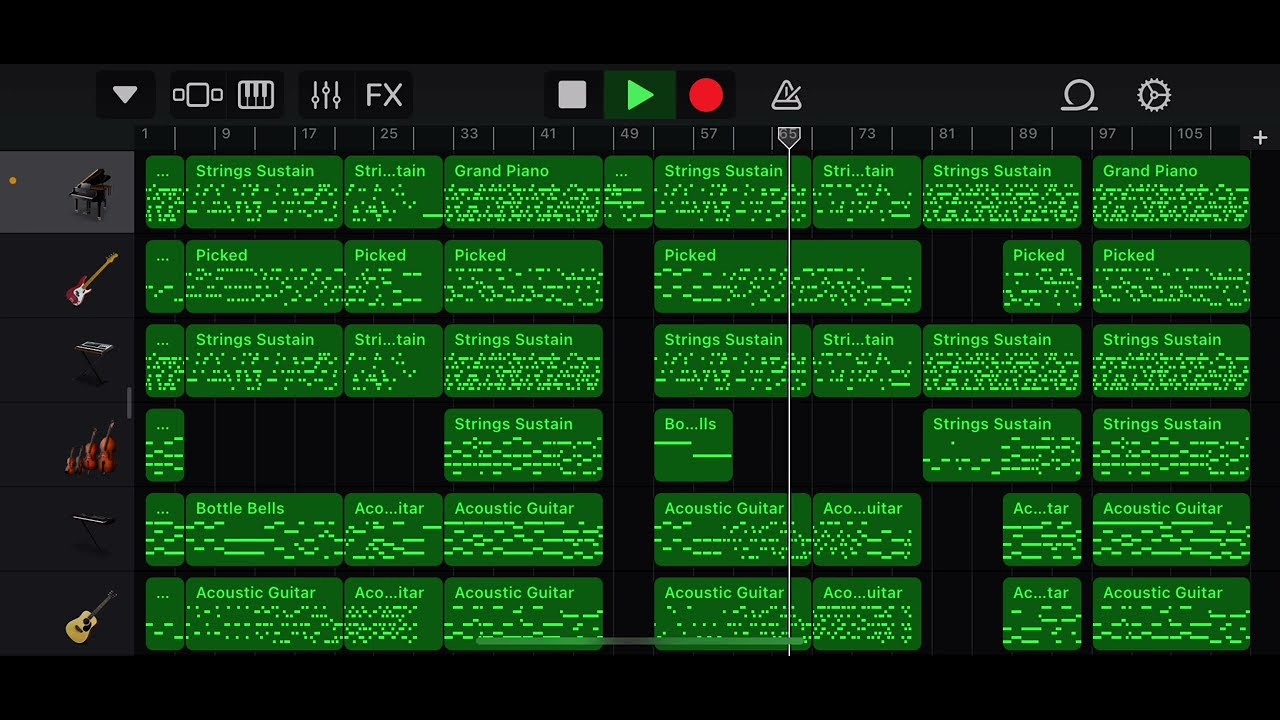Start recording with the red Record button
Viewport: 1280px width, 720px height.
pos(706,95)
